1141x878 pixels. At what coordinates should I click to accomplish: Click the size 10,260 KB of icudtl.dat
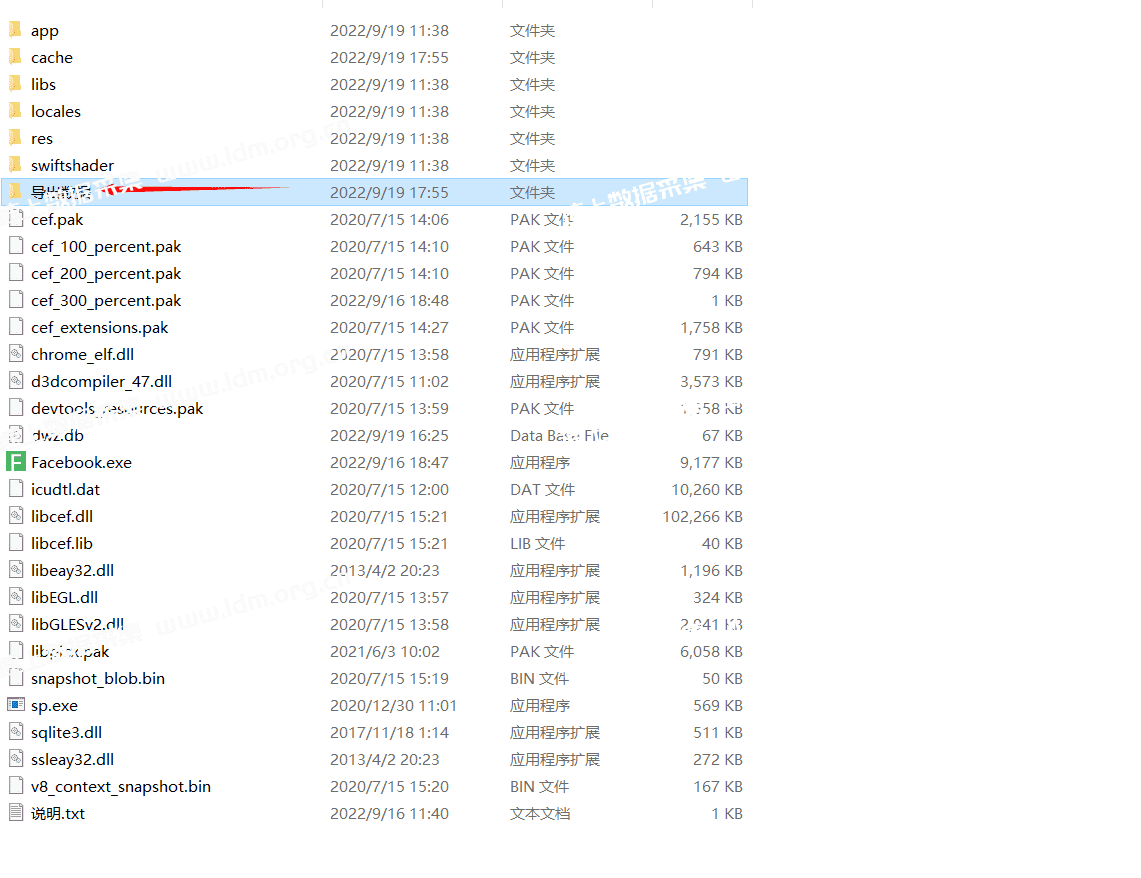[x=707, y=490]
